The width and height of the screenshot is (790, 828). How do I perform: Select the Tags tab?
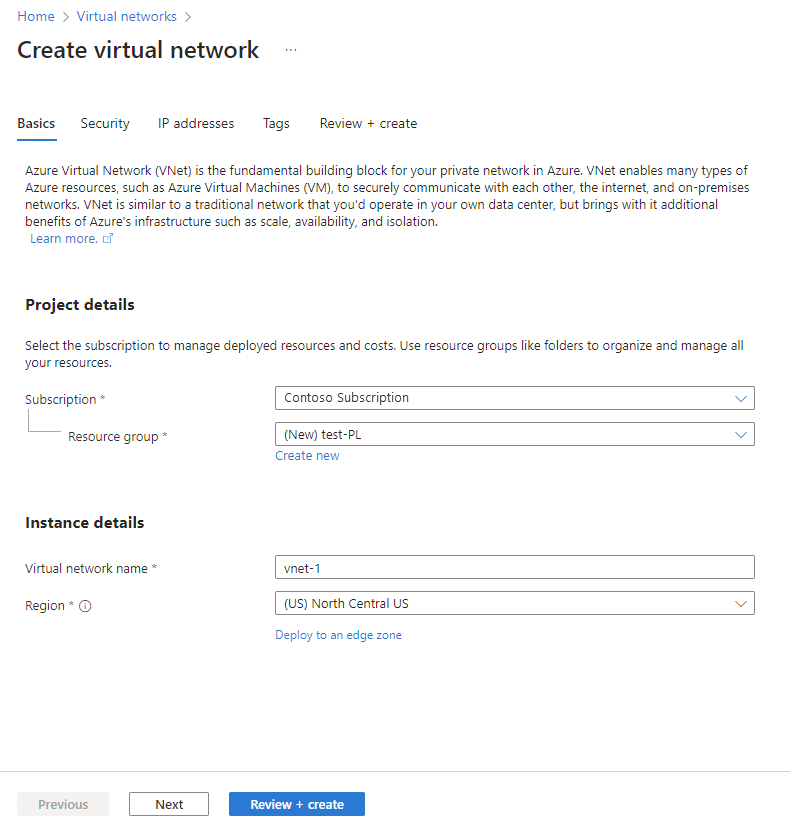click(x=276, y=123)
